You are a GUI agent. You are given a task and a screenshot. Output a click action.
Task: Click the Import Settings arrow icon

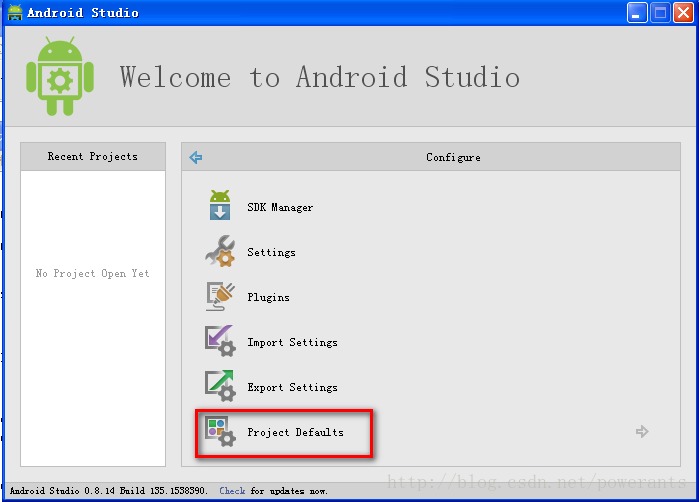pos(220,341)
